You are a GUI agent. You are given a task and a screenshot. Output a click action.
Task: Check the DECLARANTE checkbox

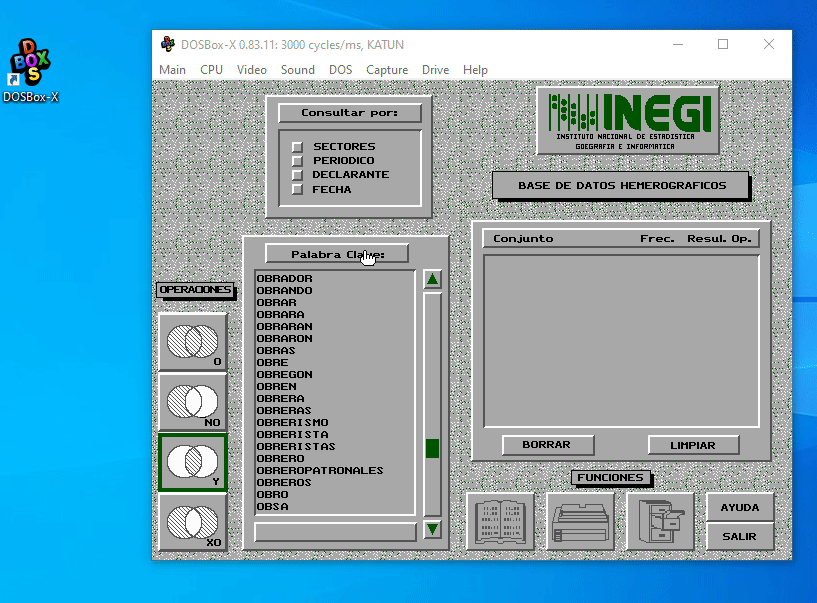297,175
